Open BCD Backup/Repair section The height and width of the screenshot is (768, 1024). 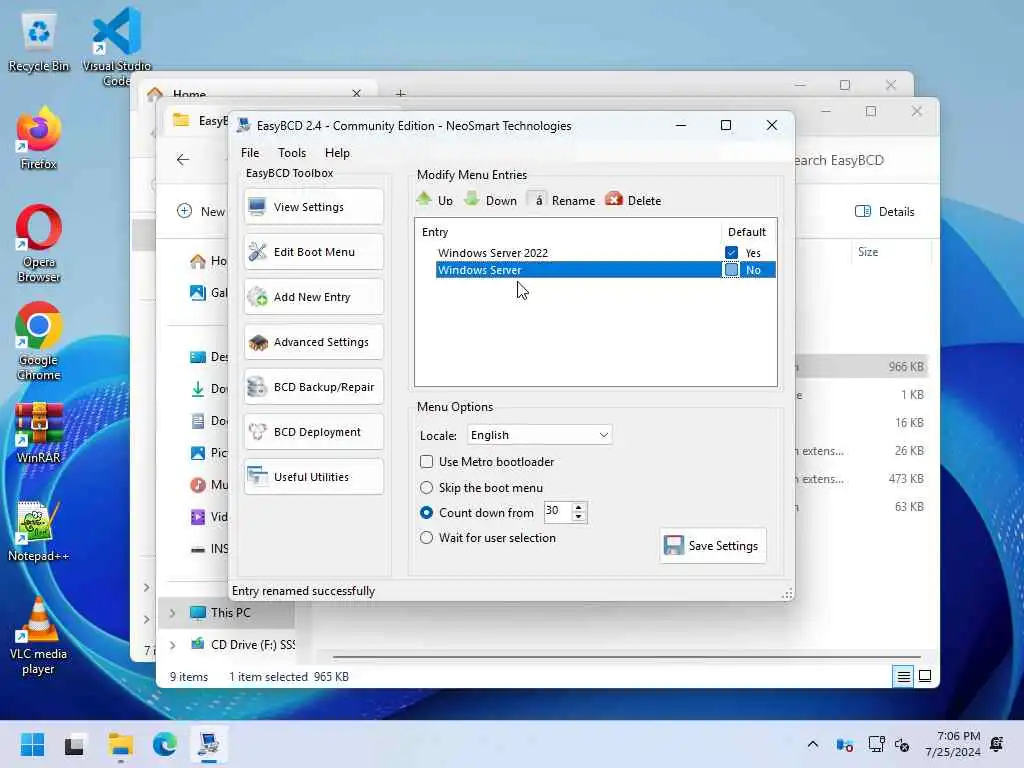click(x=313, y=387)
